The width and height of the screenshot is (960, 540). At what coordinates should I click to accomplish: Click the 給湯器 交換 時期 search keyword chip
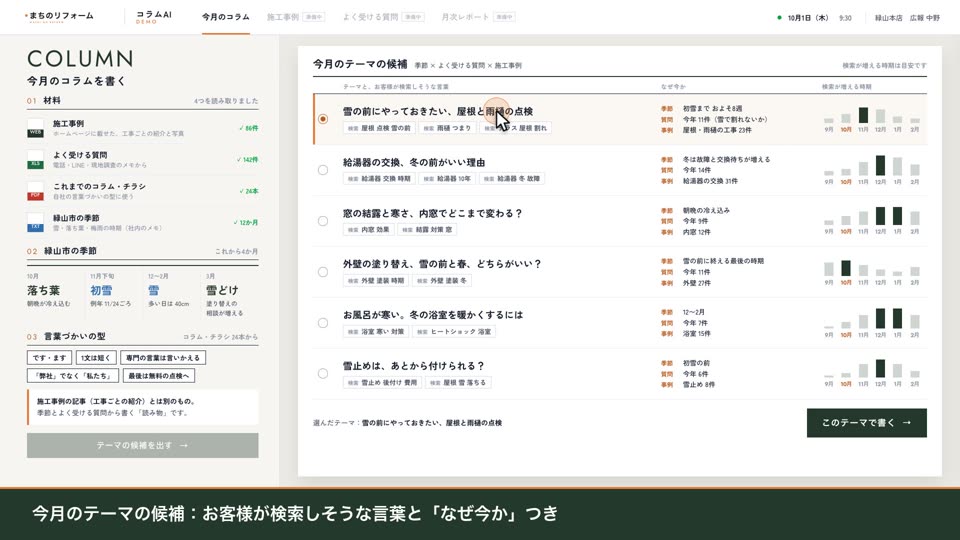coord(380,179)
